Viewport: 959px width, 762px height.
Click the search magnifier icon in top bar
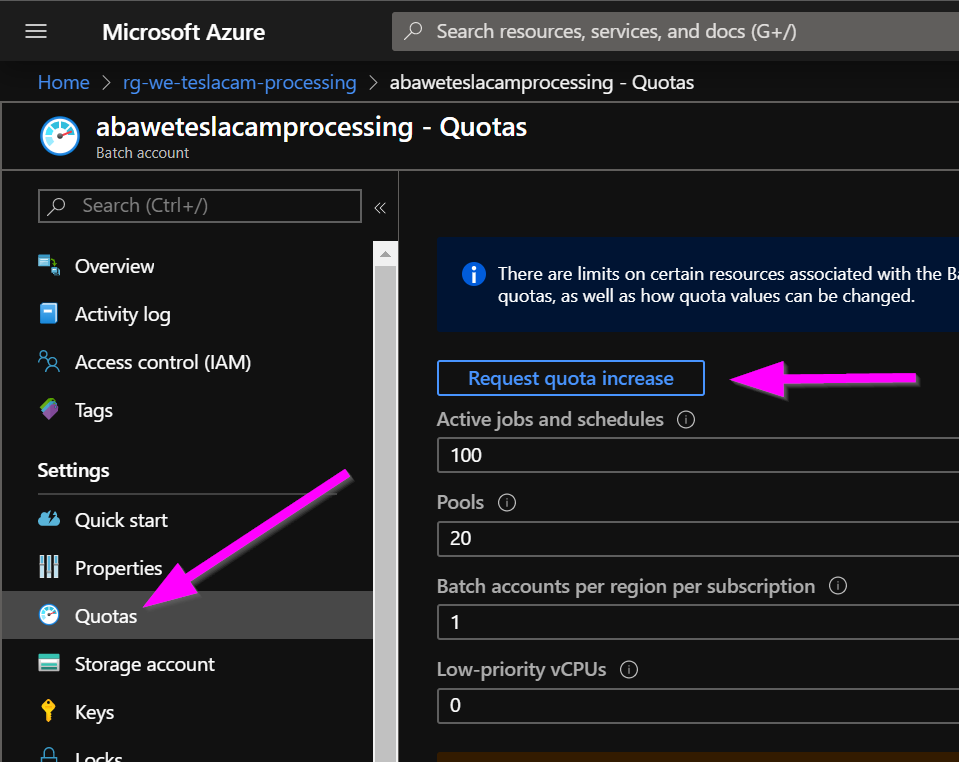pyautogui.click(x=413, y=31)
